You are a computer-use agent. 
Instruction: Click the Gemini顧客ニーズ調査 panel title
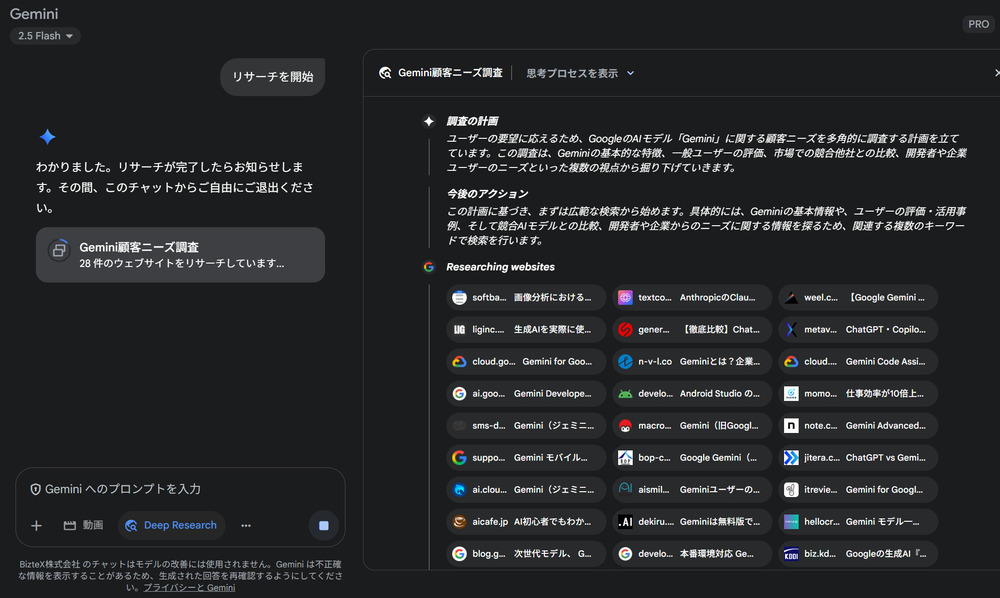[450, 73]
